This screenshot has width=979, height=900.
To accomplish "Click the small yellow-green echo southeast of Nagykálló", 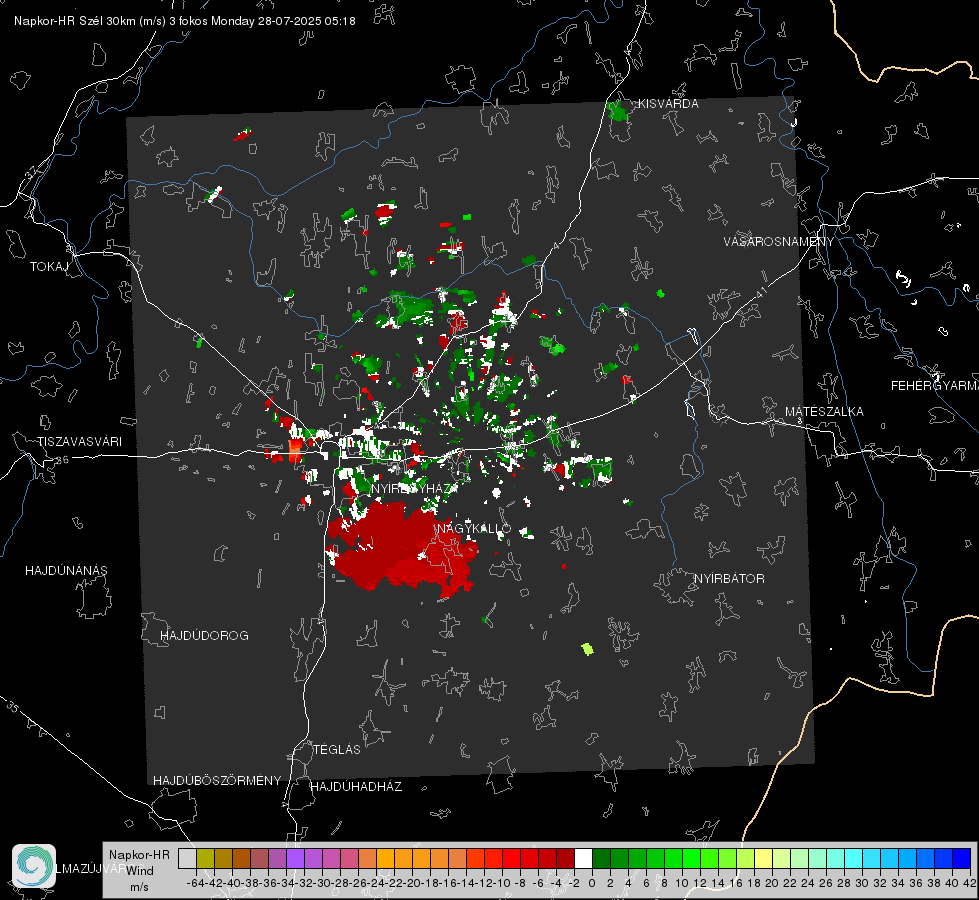I will 587,649.
